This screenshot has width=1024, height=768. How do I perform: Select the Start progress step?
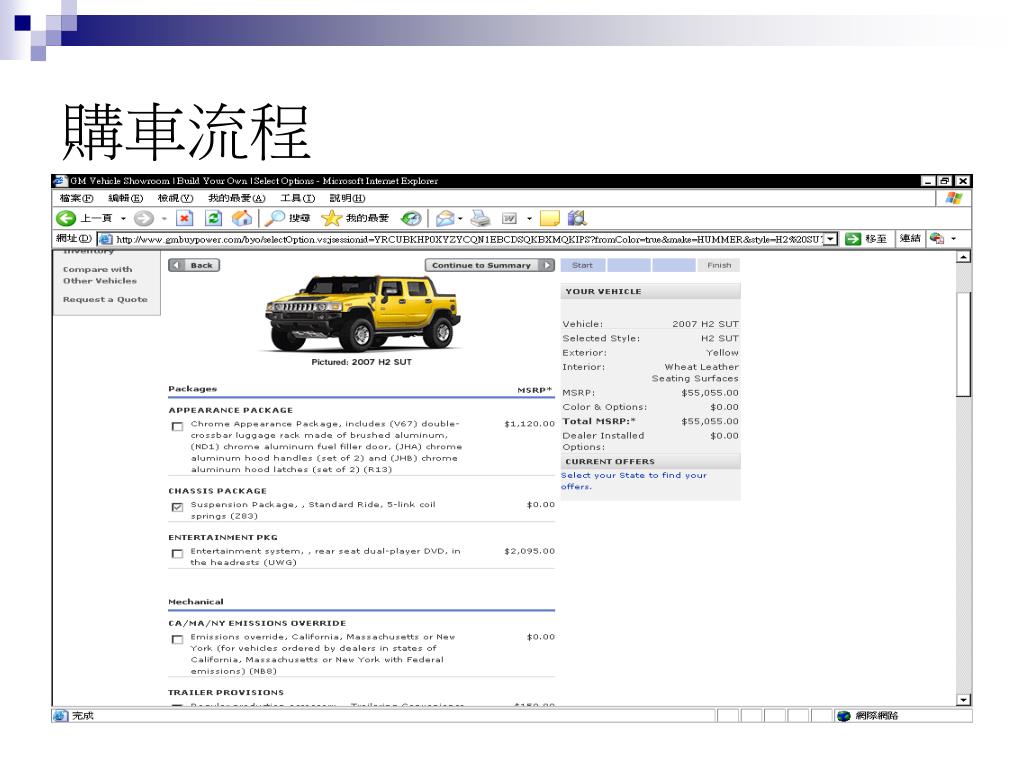pos(583,265)
